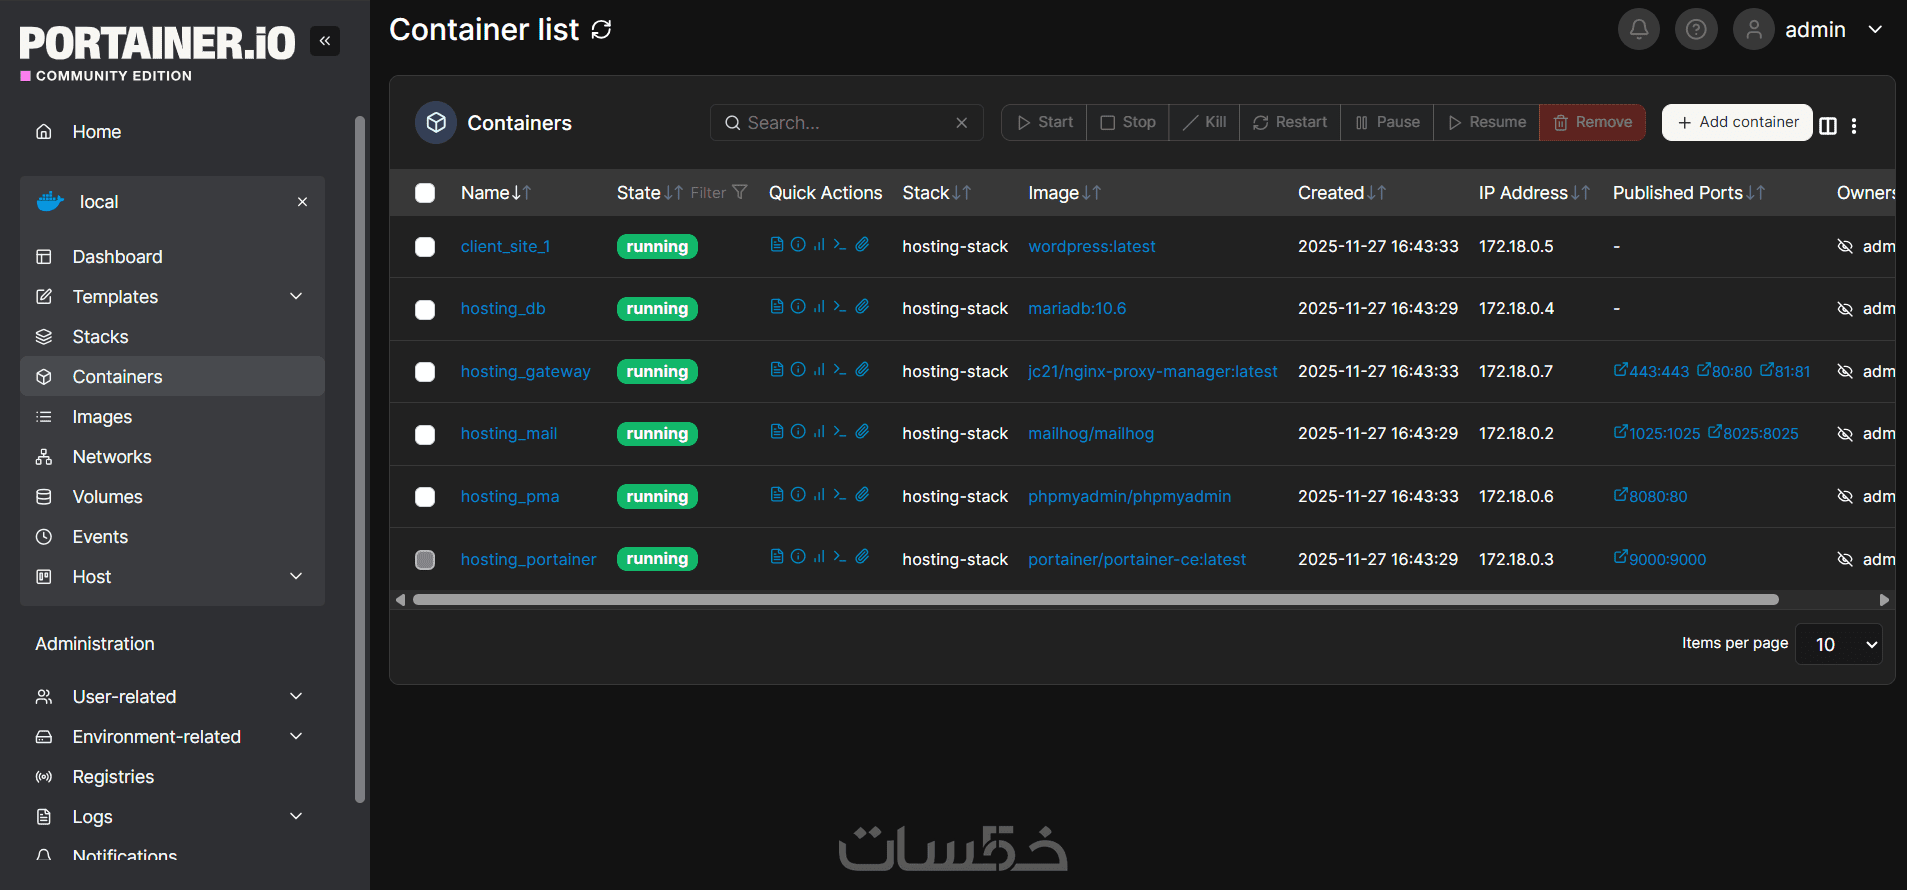View stats for hosting_db
This screenshot has height=890, width=1907.
coord(819,306)
